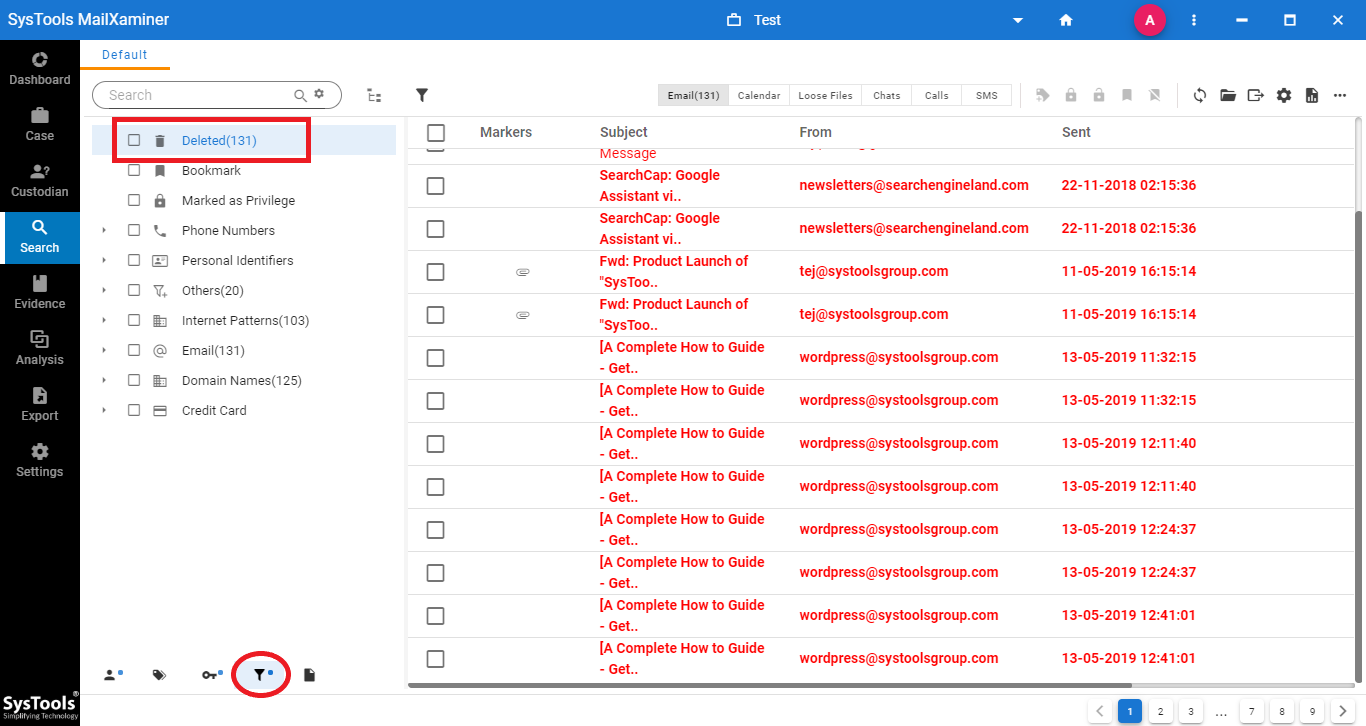This screenshot has height=726, width=1366.
Task: Open Settings from the left sidebar
Action: point(40,460)
